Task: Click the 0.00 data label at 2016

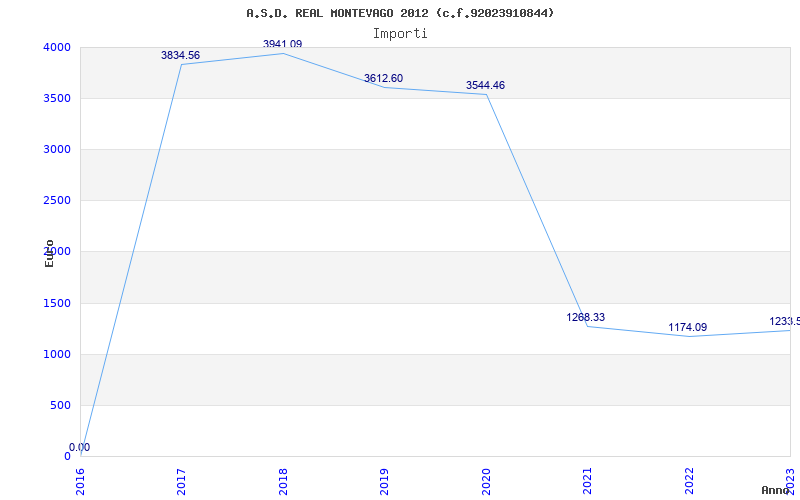Action: pos(80,447)
